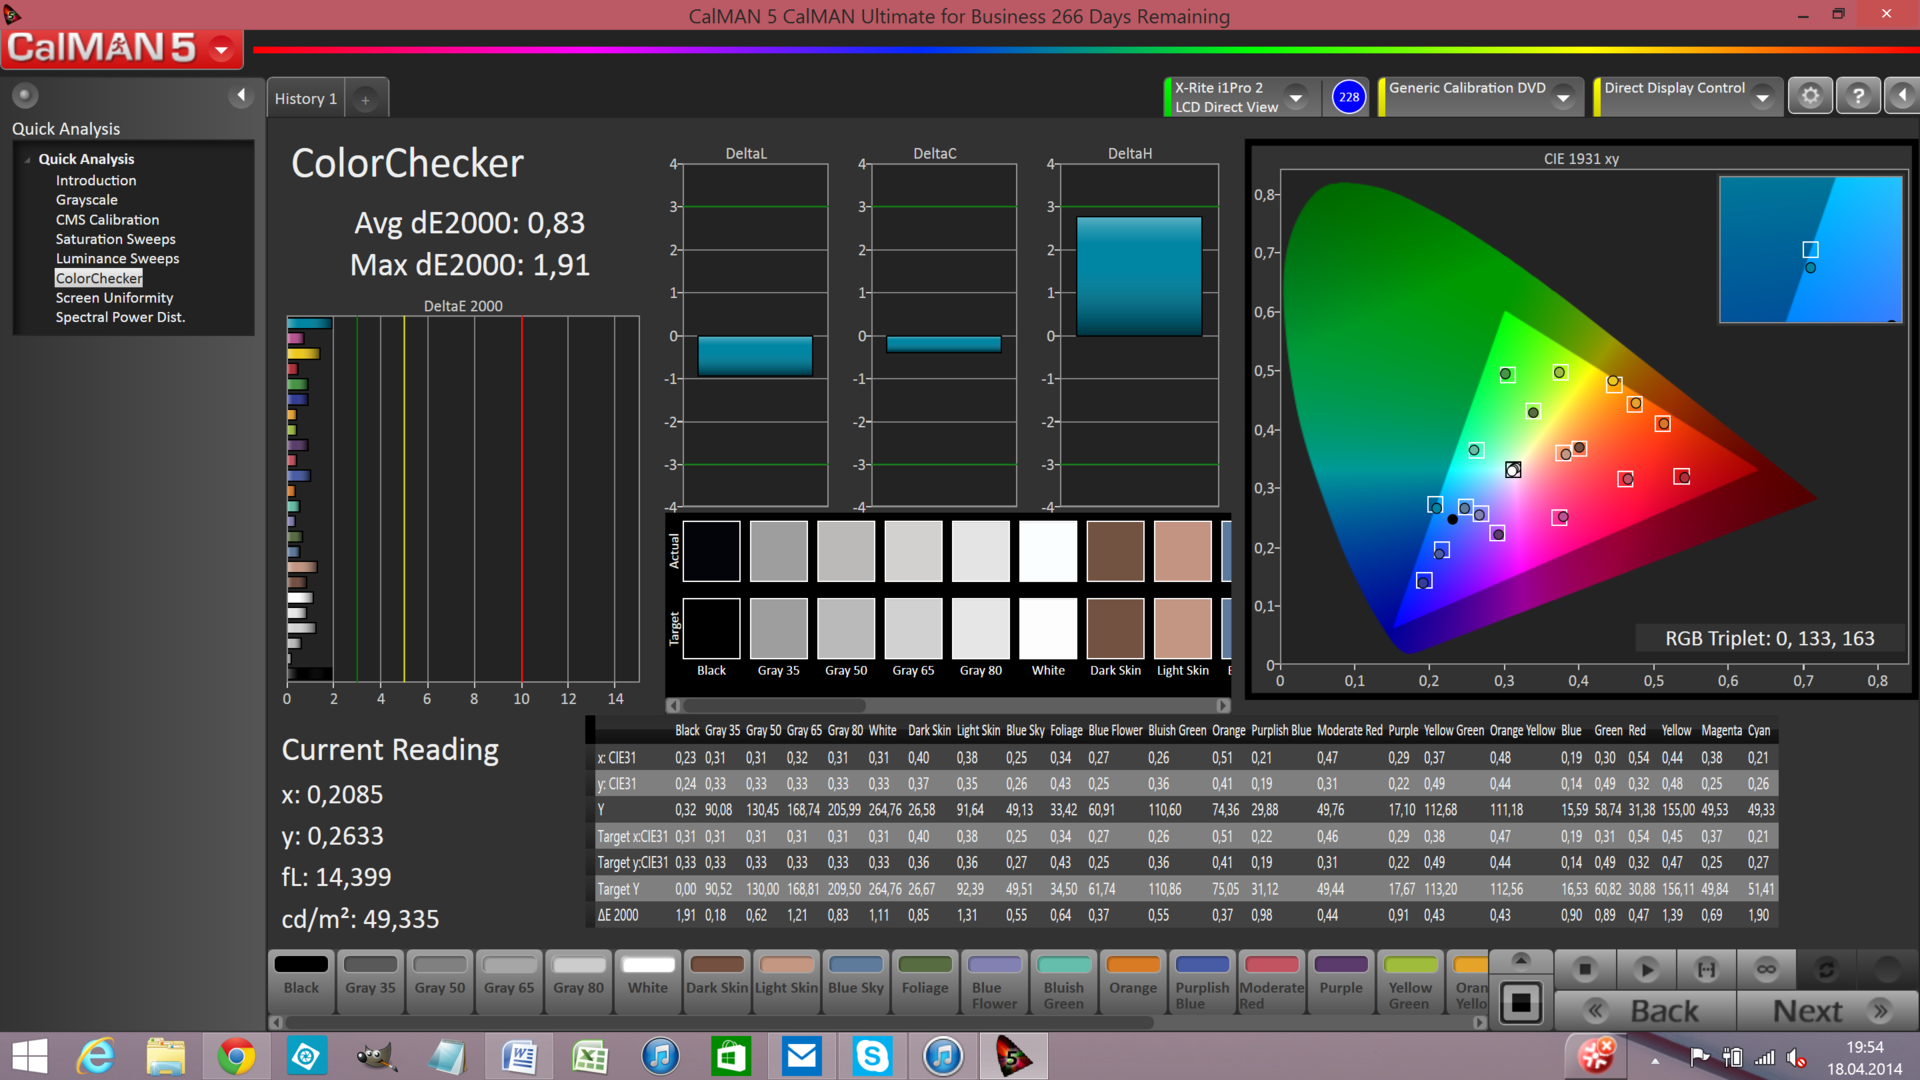1920x1080 pixels.
Task: Click the stop measurement button
Action: (1585, 969)
